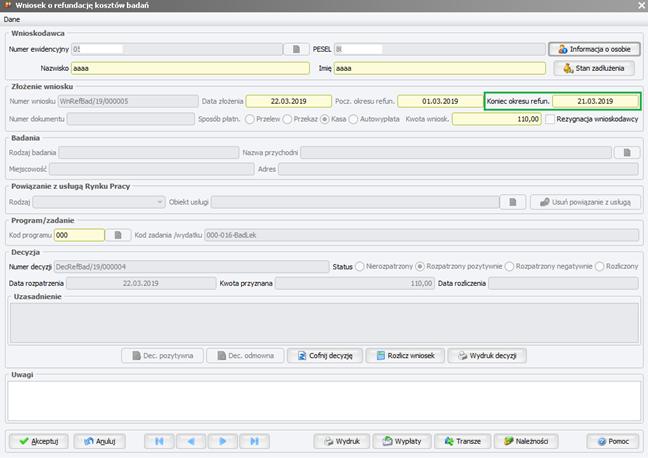This screenshot has width=648, height=458.
Task: Click Usuń powiązanie z usługą button
Action: 585,202
